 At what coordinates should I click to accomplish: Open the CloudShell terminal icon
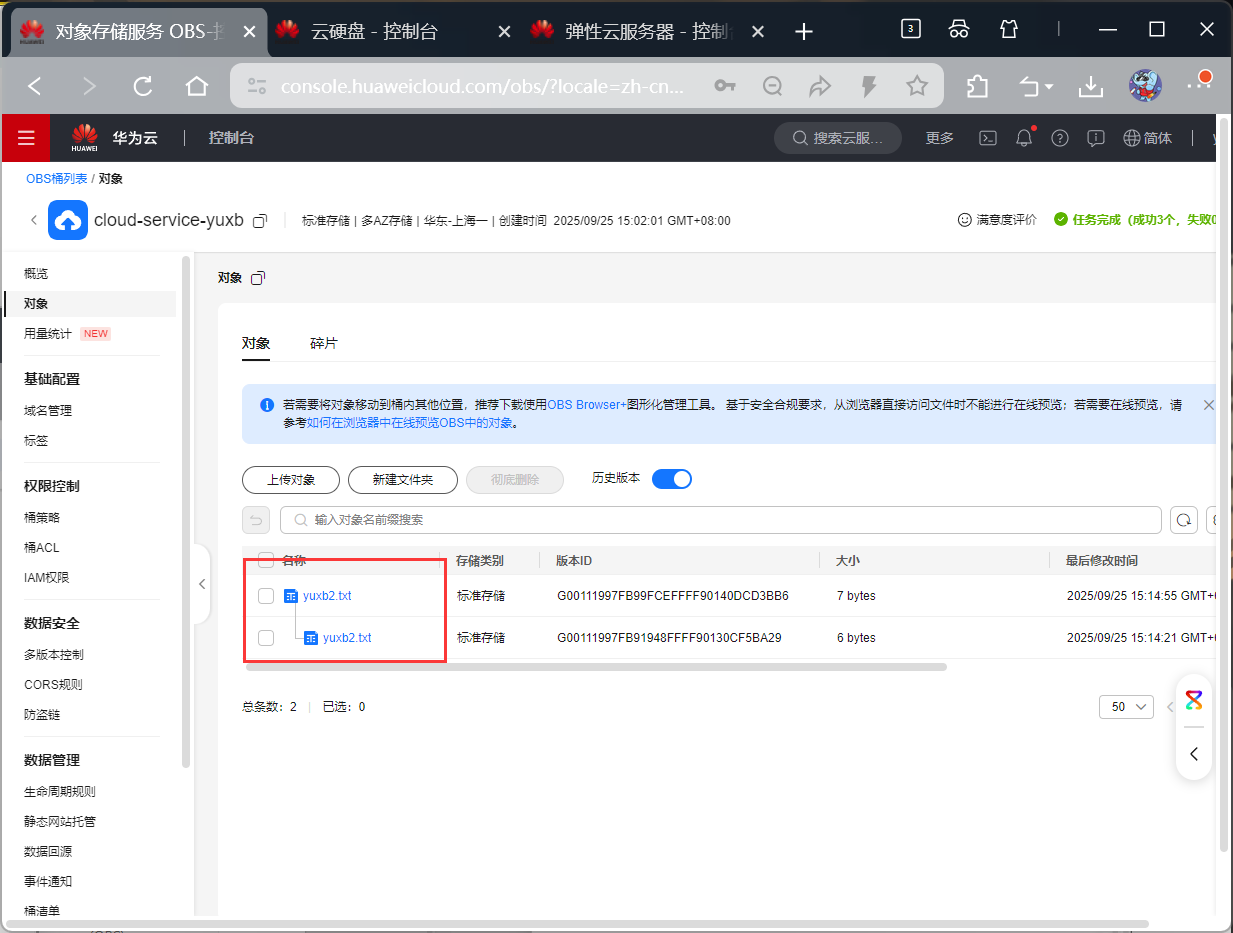click(987, 138)
